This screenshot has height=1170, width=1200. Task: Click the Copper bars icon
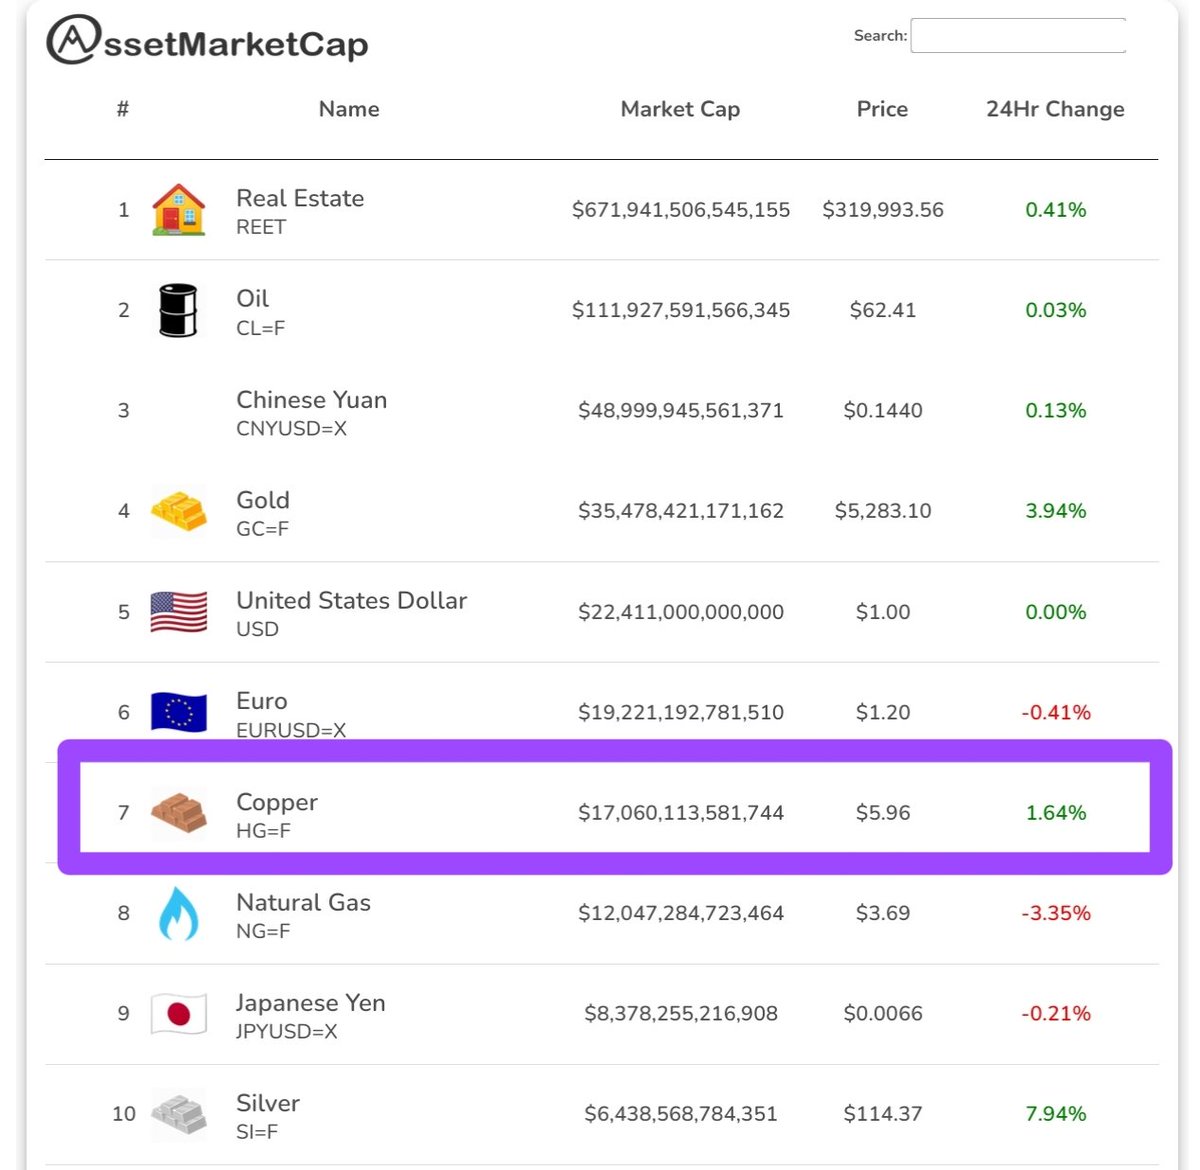point(178,812)
